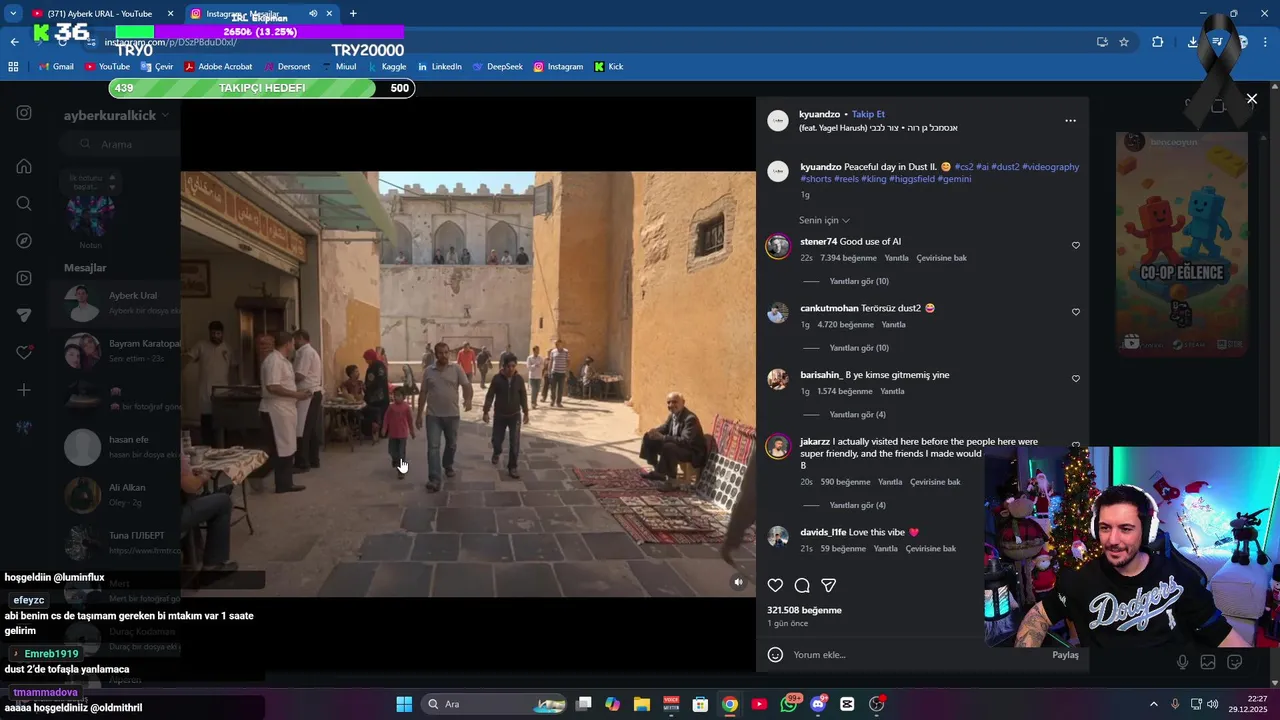1280x720 pixels.
Task: Open the Kaggle bookmark
Action: point(387,67)
